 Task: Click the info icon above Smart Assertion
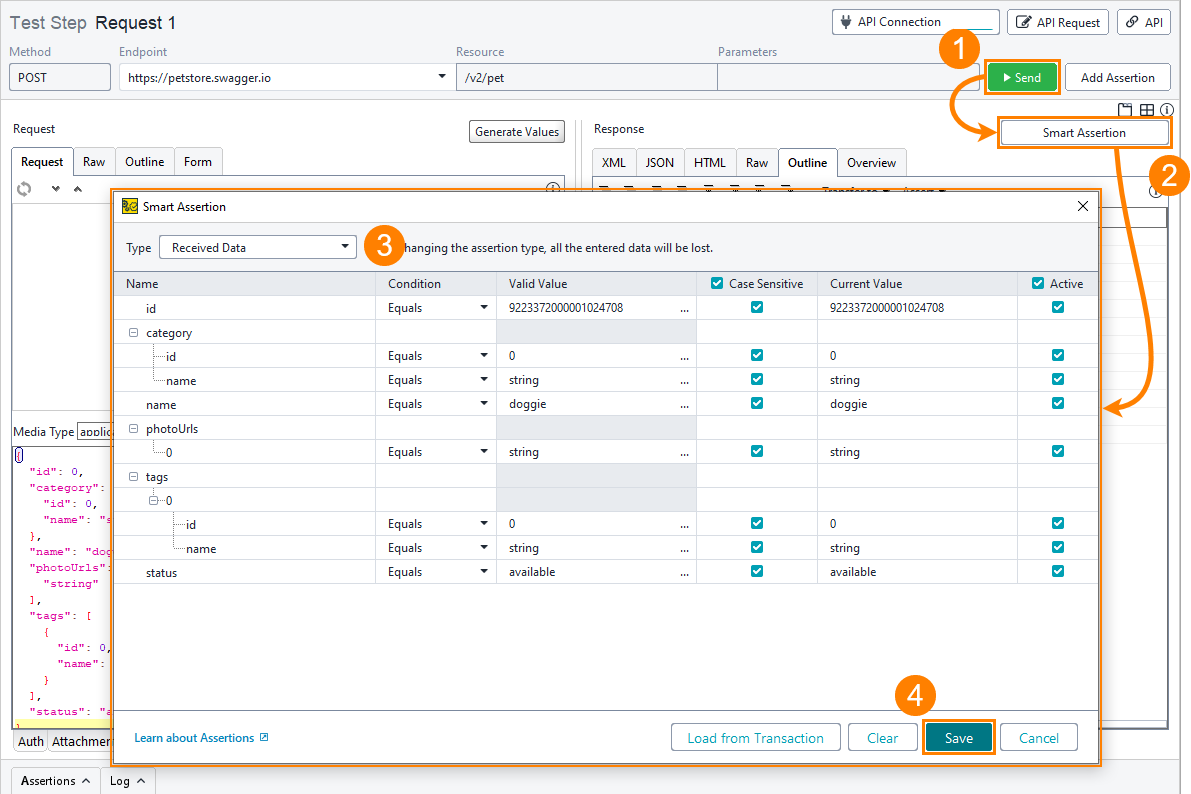pos(1167,110)
